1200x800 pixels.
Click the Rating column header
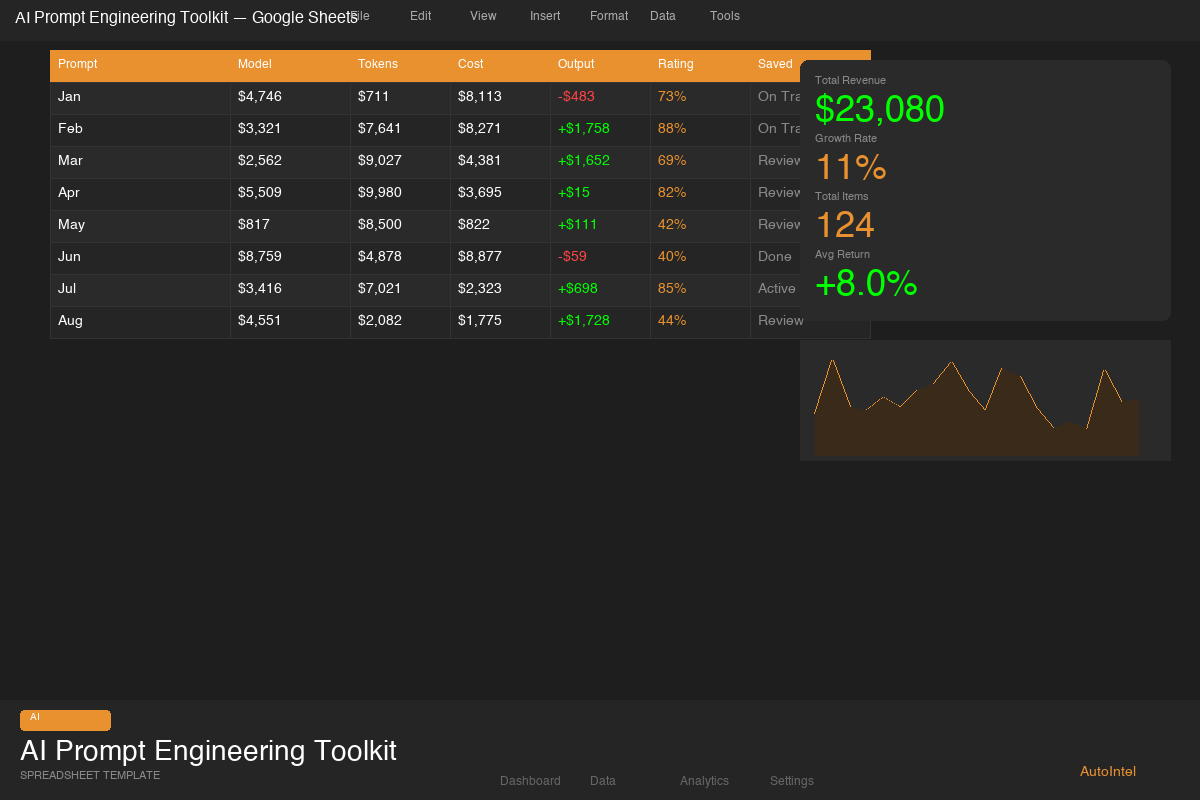pos(676,64)
